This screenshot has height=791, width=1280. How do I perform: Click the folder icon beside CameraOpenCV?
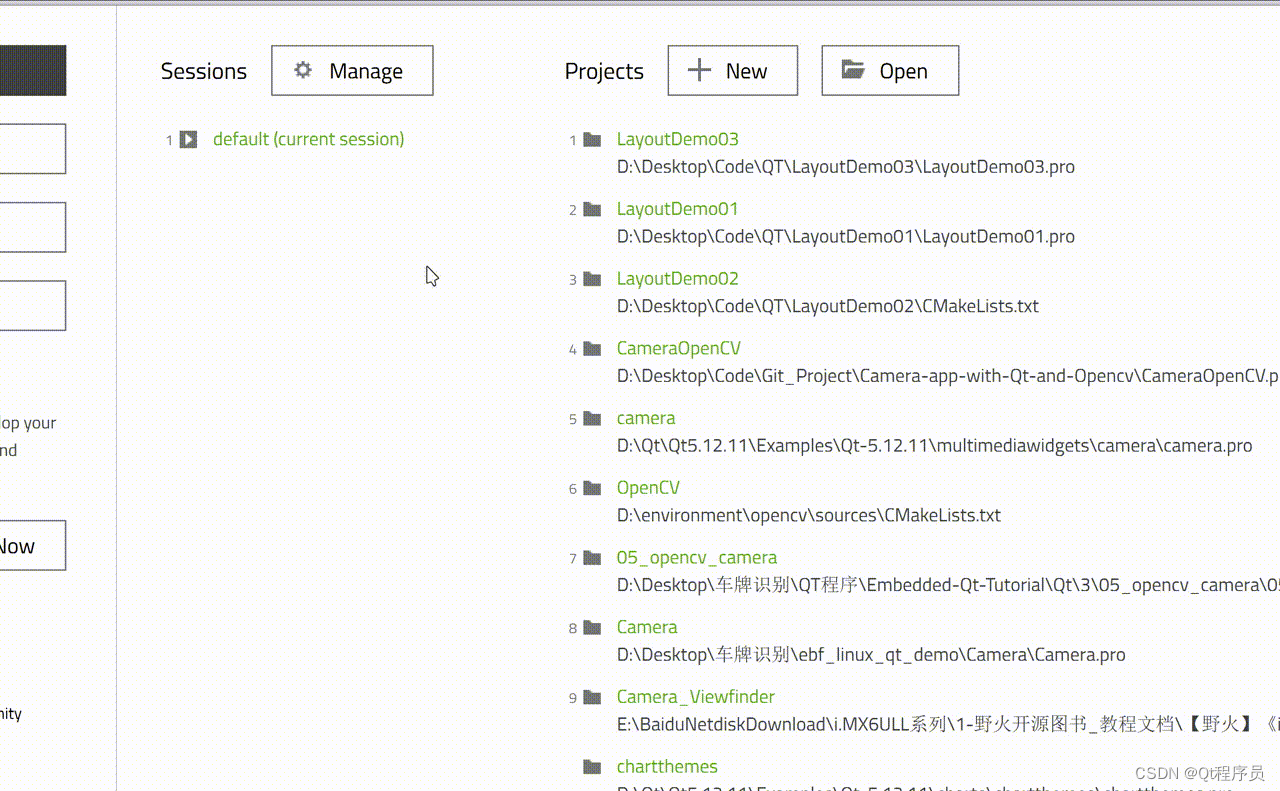(591, 349)
